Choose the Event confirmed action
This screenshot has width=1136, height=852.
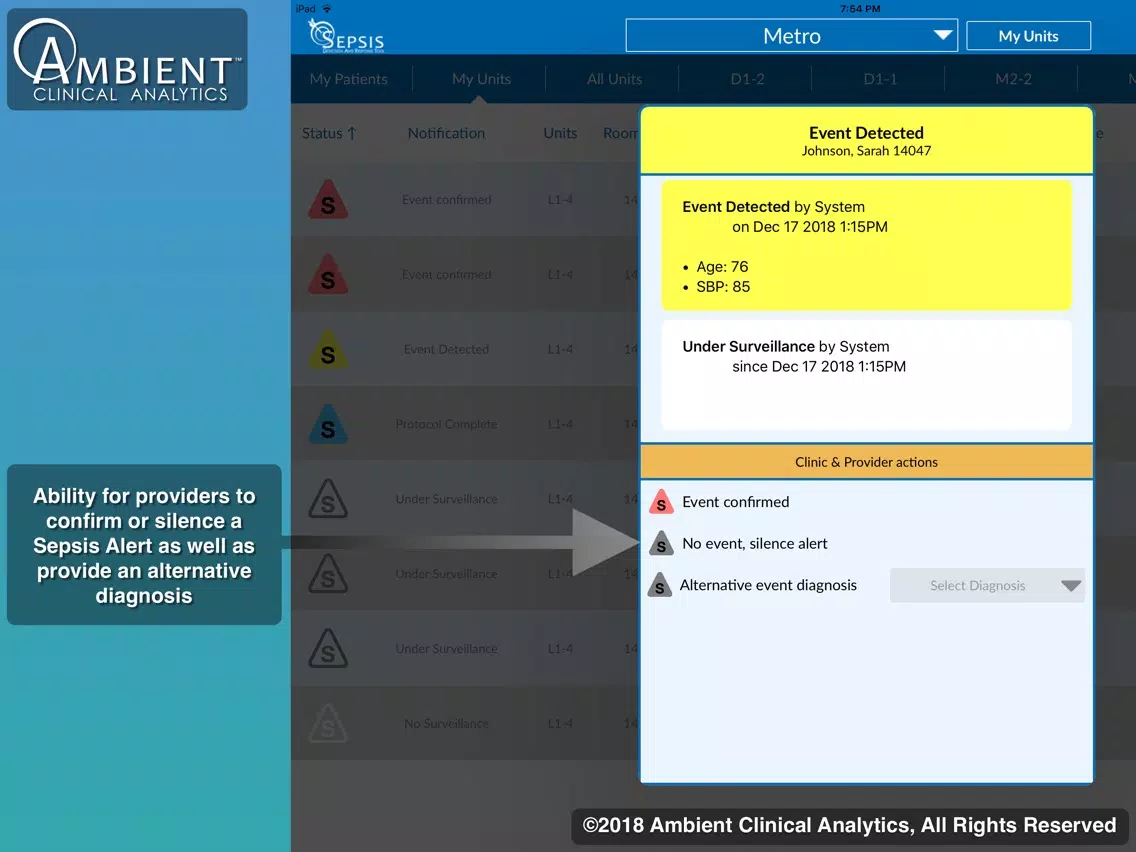(x=735, y=502)
